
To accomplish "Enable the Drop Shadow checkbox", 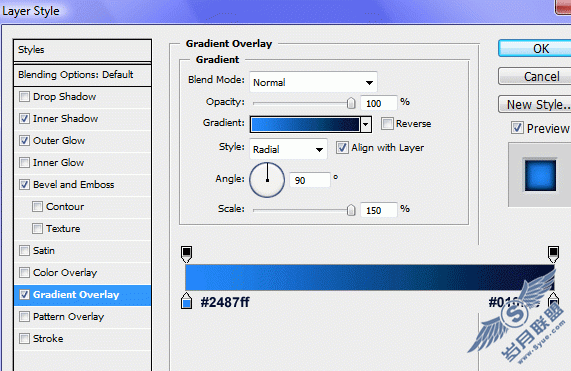I will point(24,97).
